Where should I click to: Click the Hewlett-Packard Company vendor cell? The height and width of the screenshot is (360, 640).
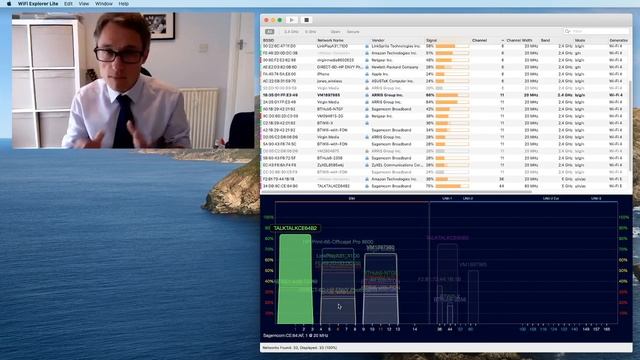point(395,67)
